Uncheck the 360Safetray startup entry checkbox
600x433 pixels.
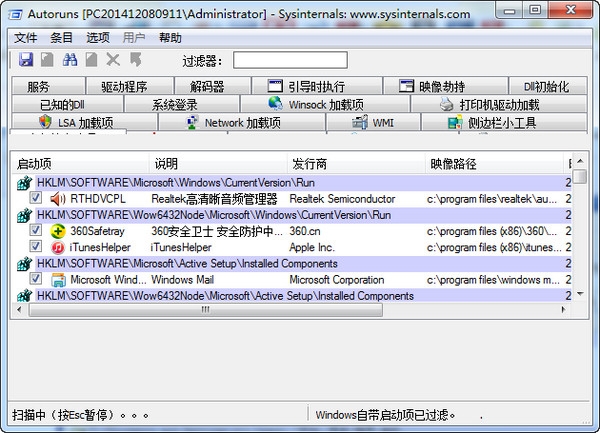click(x=36, y=230)
